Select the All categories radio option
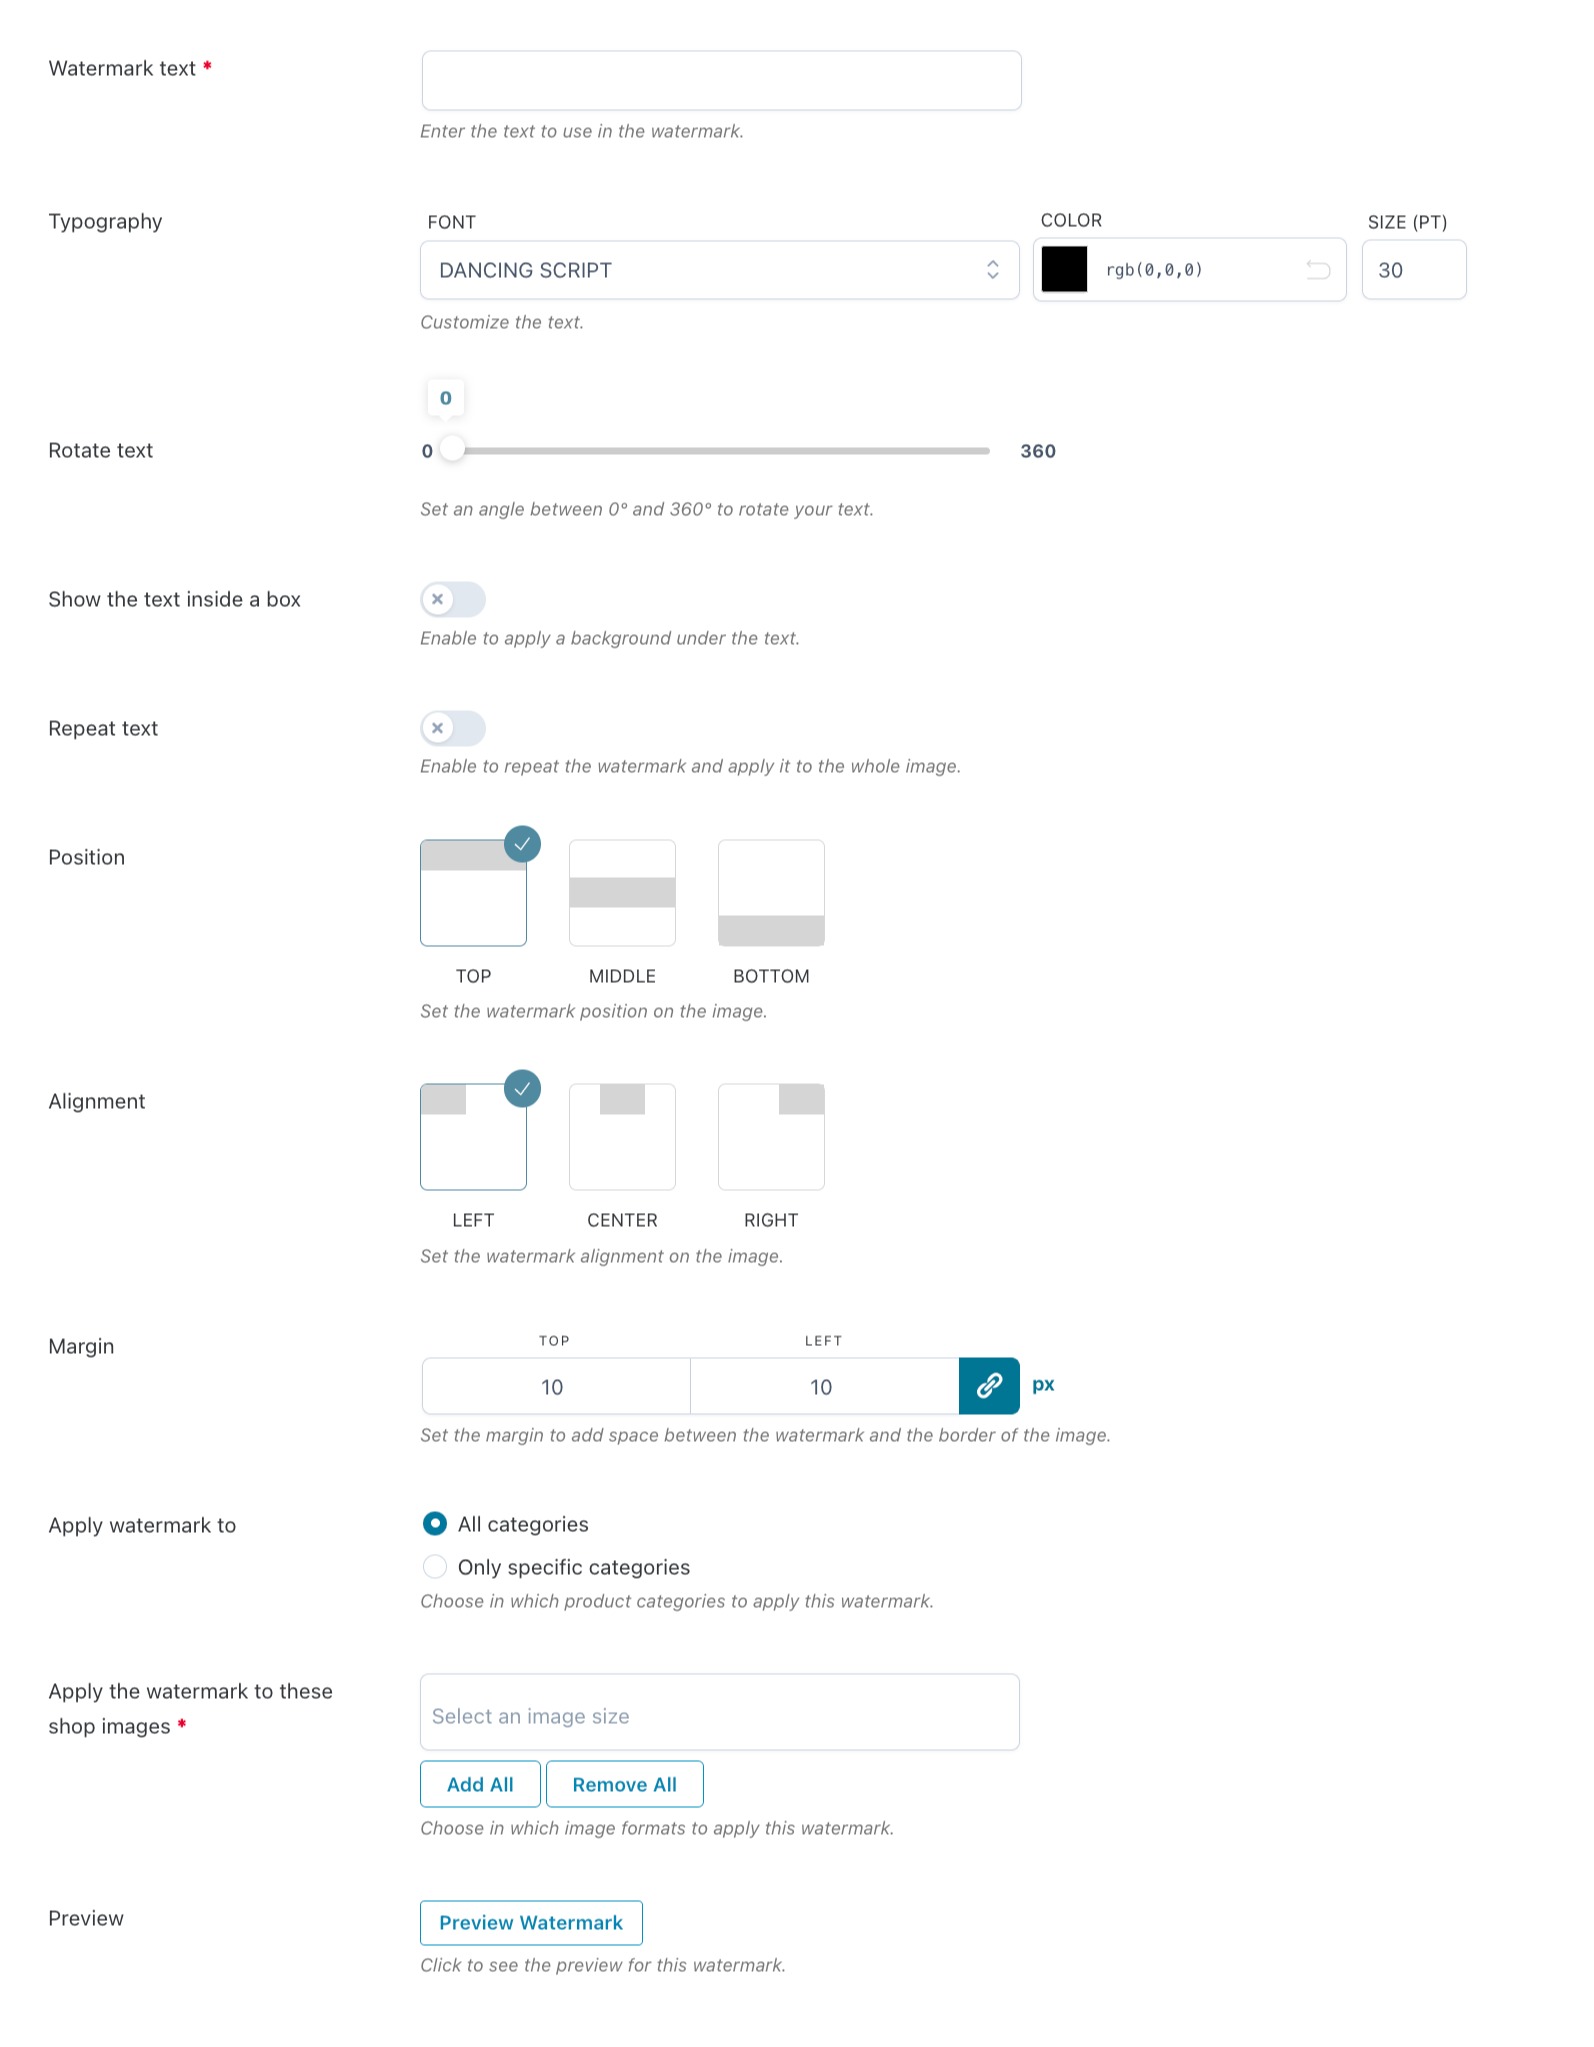 point(435,1523)
